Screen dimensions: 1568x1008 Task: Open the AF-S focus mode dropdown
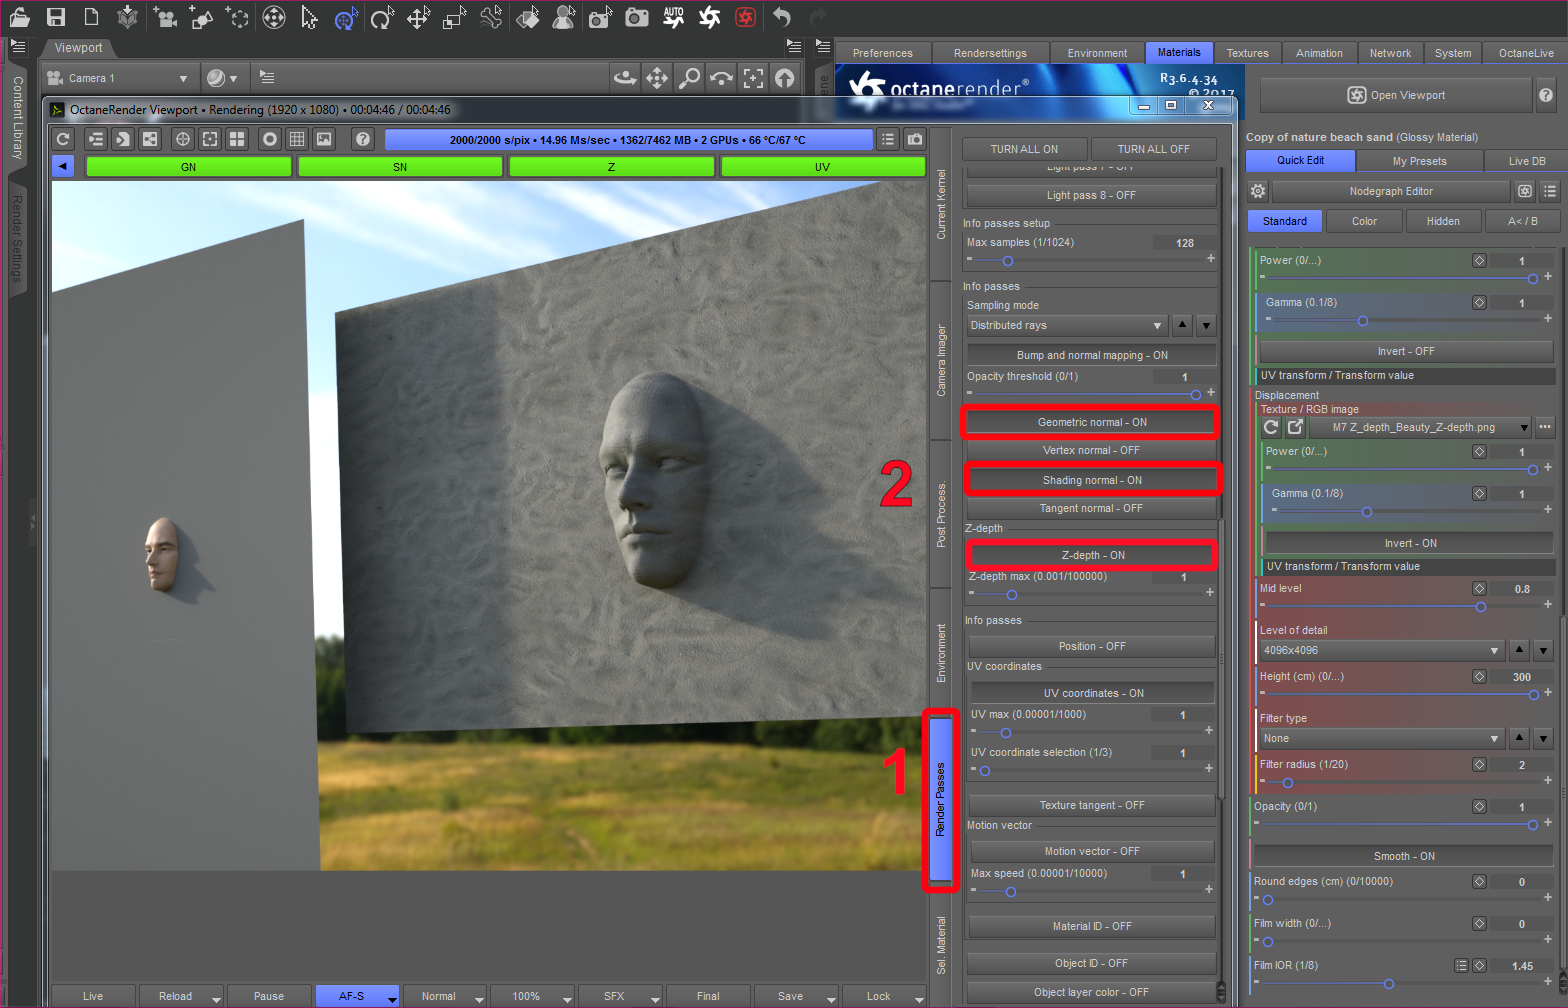point(357,996)
